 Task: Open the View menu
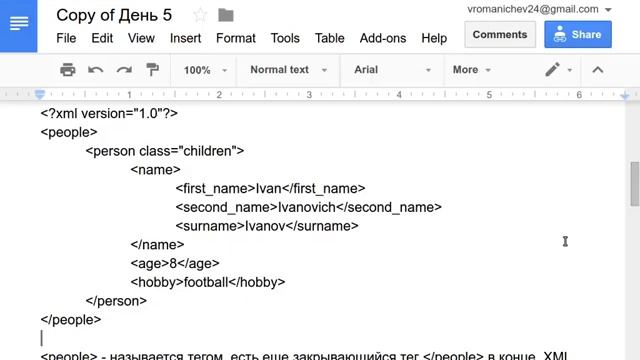(141, 38)
